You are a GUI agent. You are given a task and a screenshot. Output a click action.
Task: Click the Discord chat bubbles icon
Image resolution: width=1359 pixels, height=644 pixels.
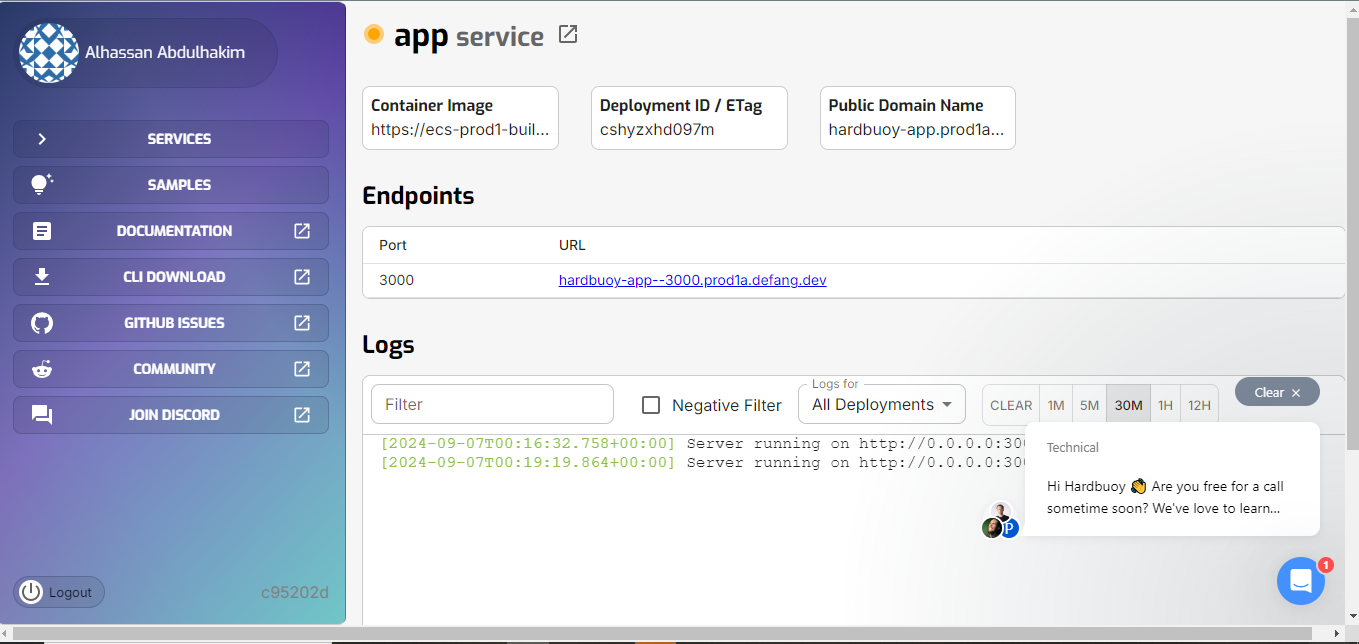click(42, 415)
